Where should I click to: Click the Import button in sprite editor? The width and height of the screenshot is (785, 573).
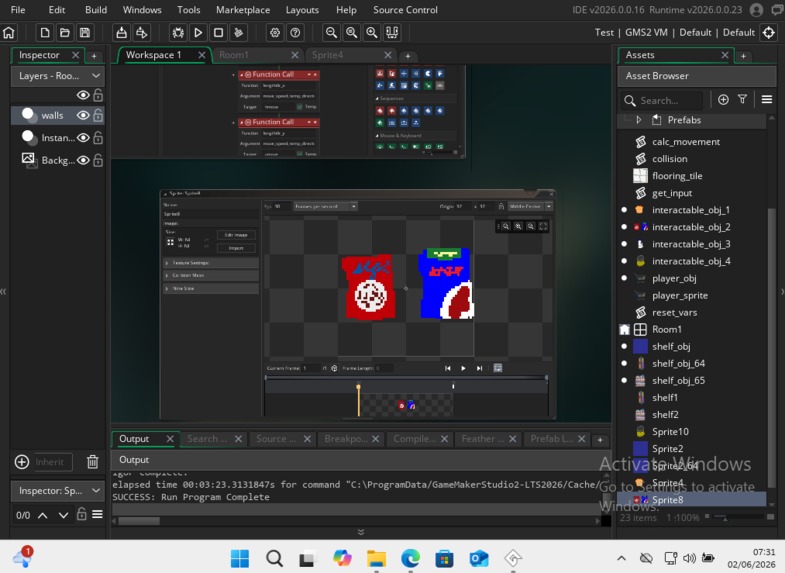(x=236, y=248)
